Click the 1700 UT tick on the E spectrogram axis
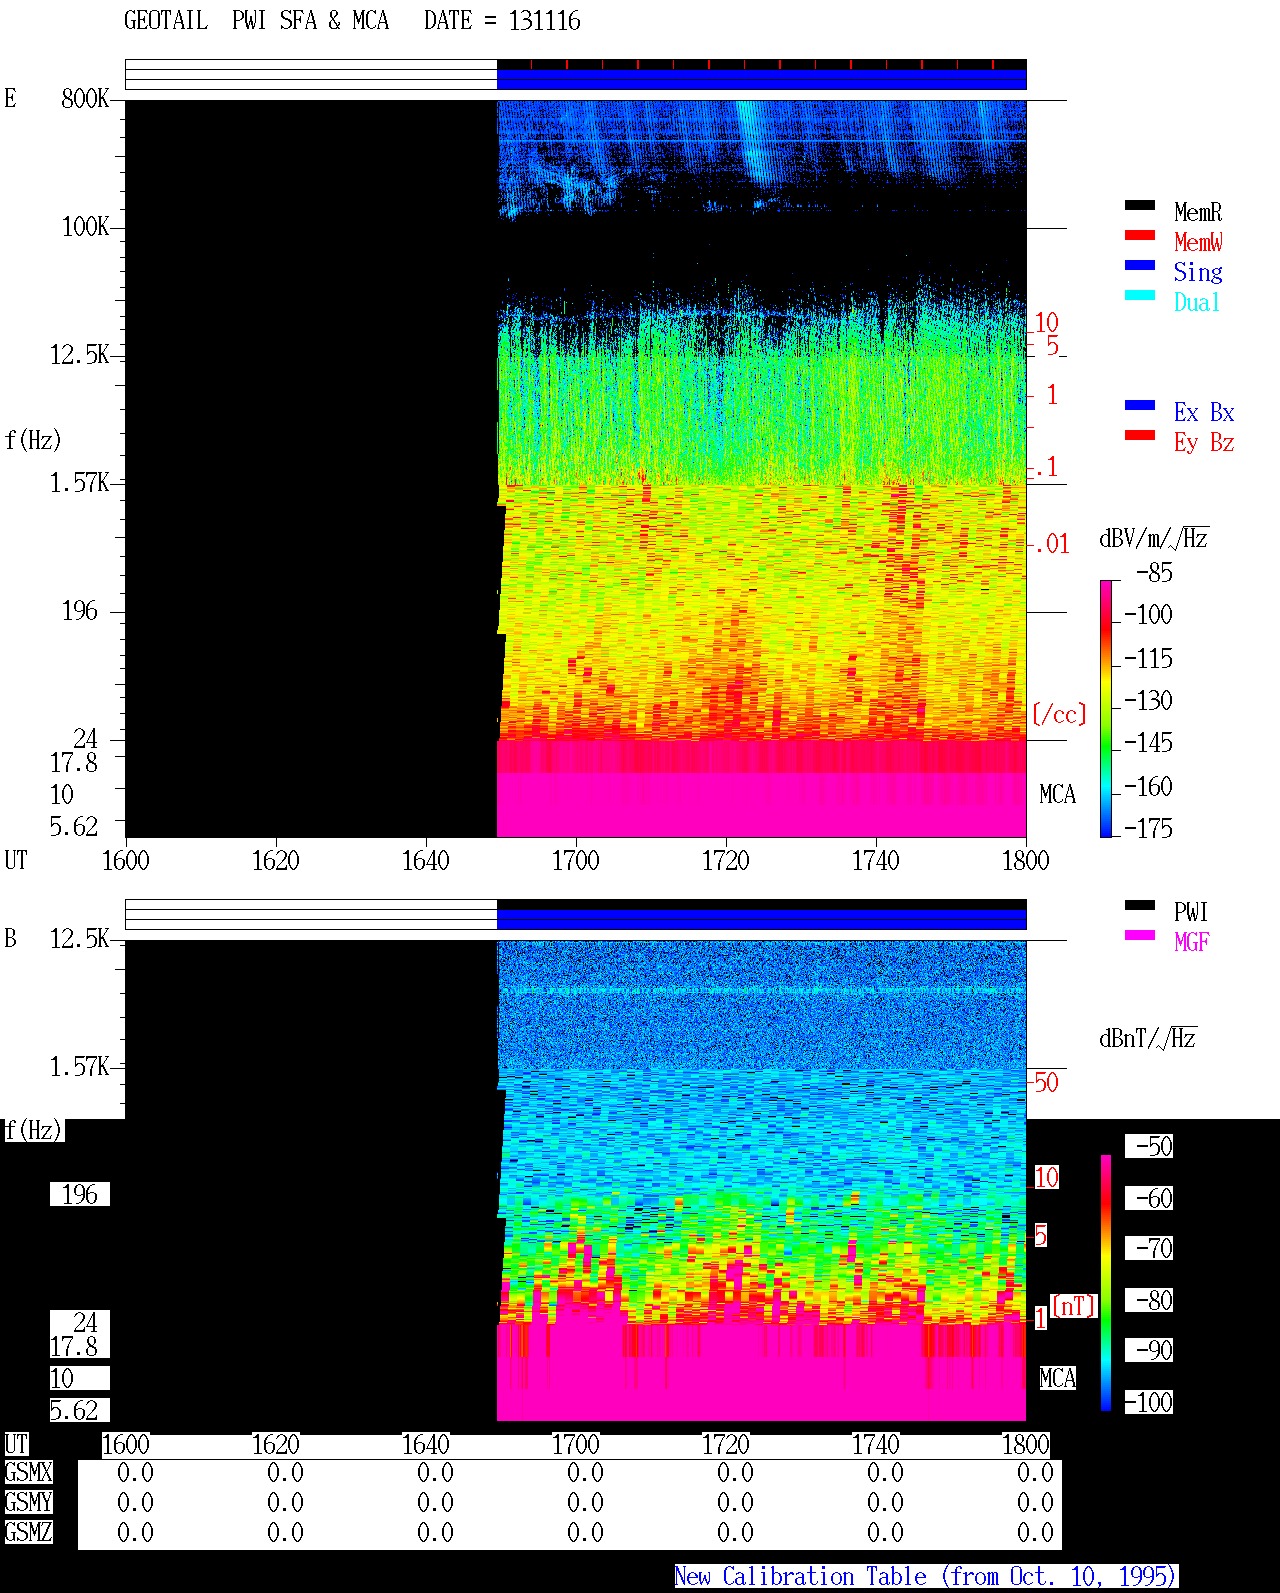The height and width of the screenshot is (1593, 1280). (575, 860)
